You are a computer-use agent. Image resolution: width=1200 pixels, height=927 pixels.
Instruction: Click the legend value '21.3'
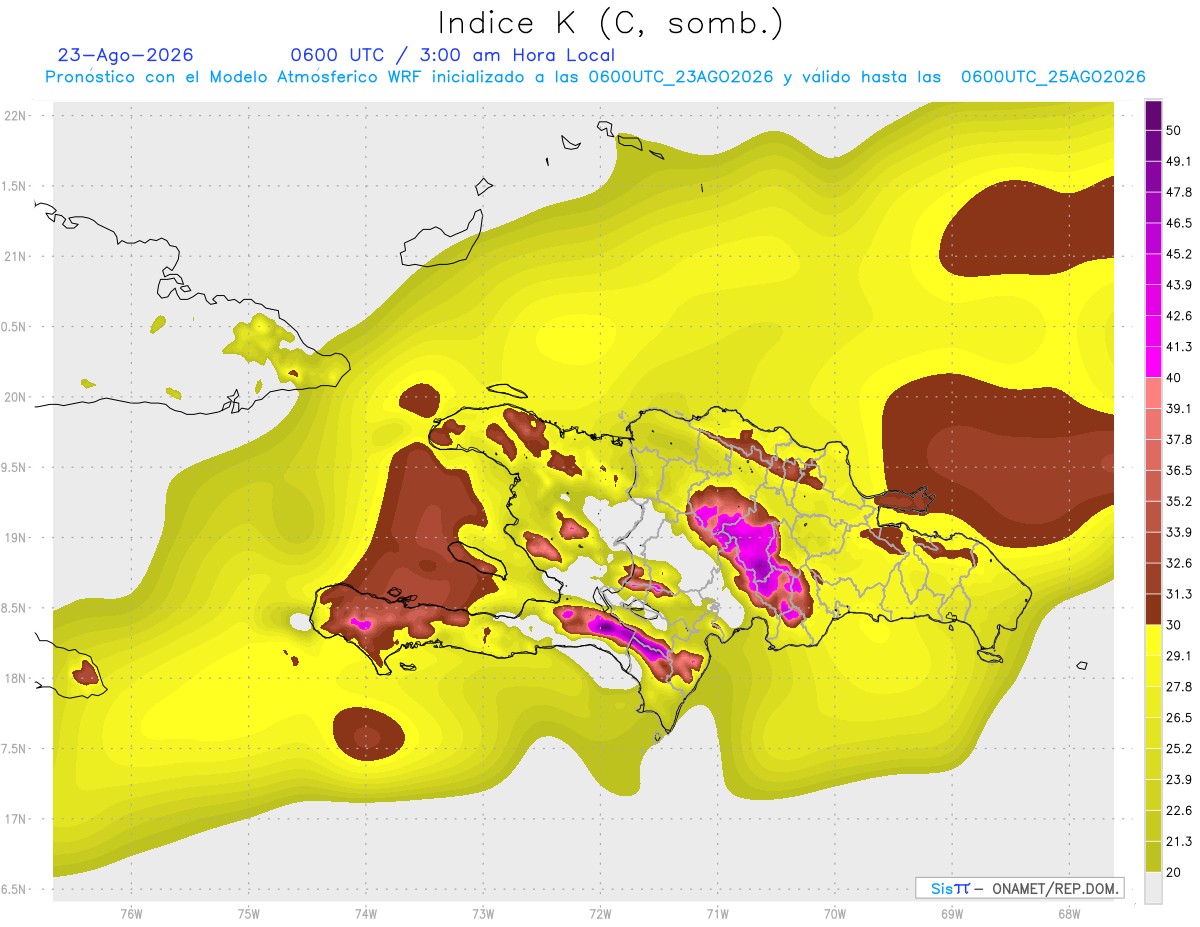click(x=1178, y=841)
